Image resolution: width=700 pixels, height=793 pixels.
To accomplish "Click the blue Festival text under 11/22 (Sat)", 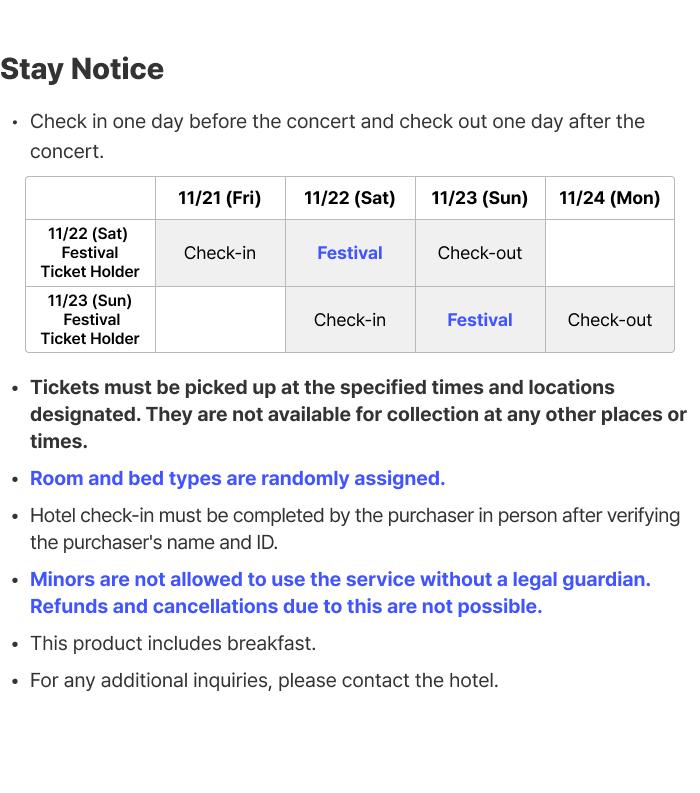I will [x=350, y=253].
